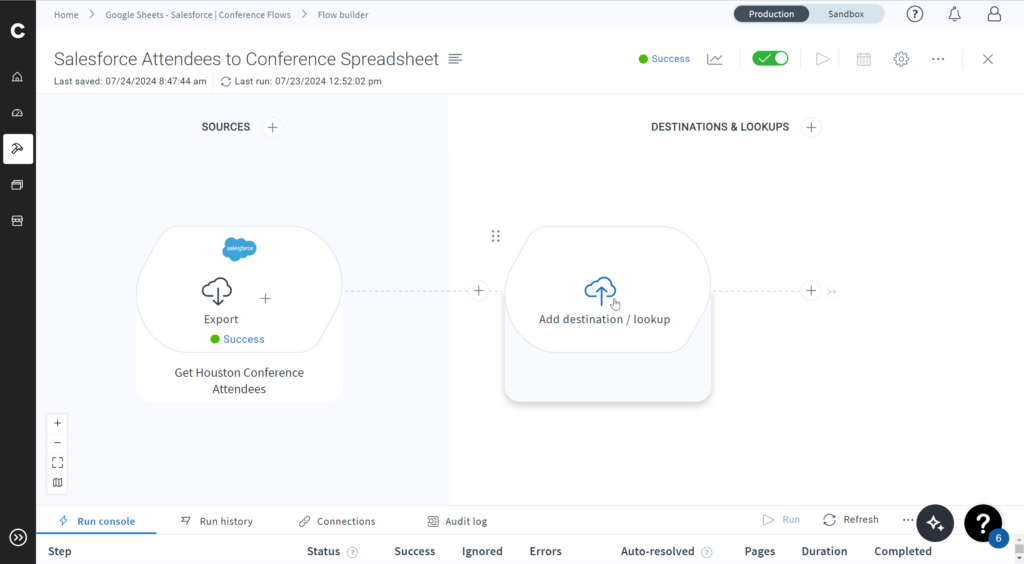Toggle the canvas mini map icon
This screenshot has height=564, width=1024.
tap(57, 482)
